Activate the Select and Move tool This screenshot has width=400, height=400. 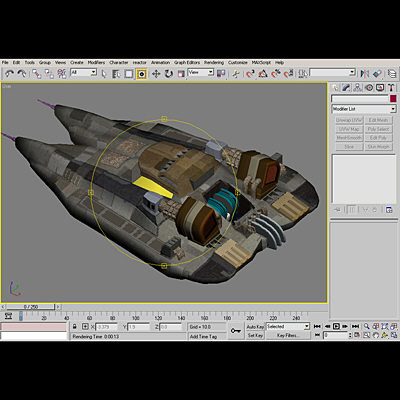(156, 74)
